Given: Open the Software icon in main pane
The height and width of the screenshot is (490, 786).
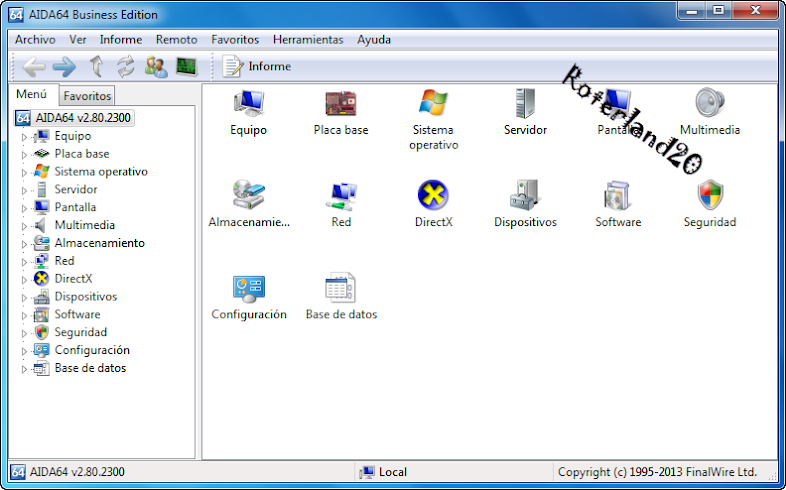Looking at the screenshot, I should click(618, 195).
